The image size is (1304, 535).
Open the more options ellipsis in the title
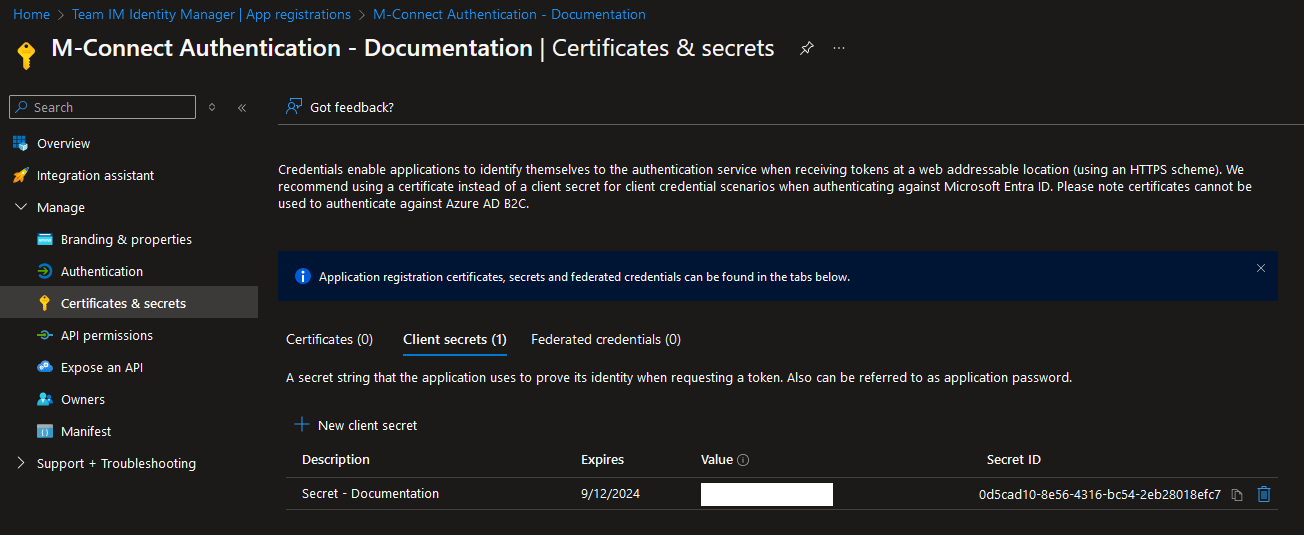tap(839, 48)
